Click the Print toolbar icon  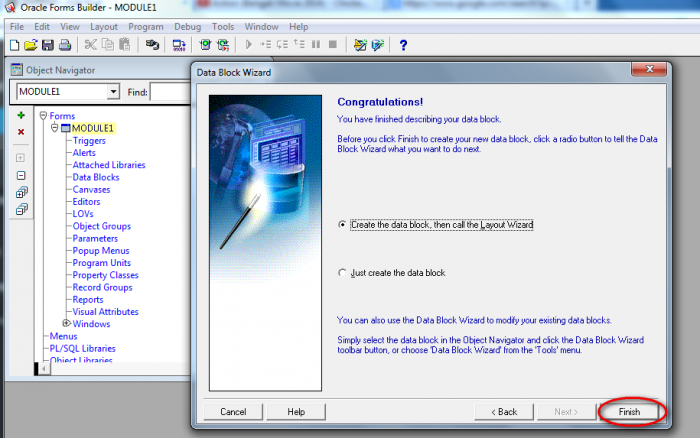point(65,45)
